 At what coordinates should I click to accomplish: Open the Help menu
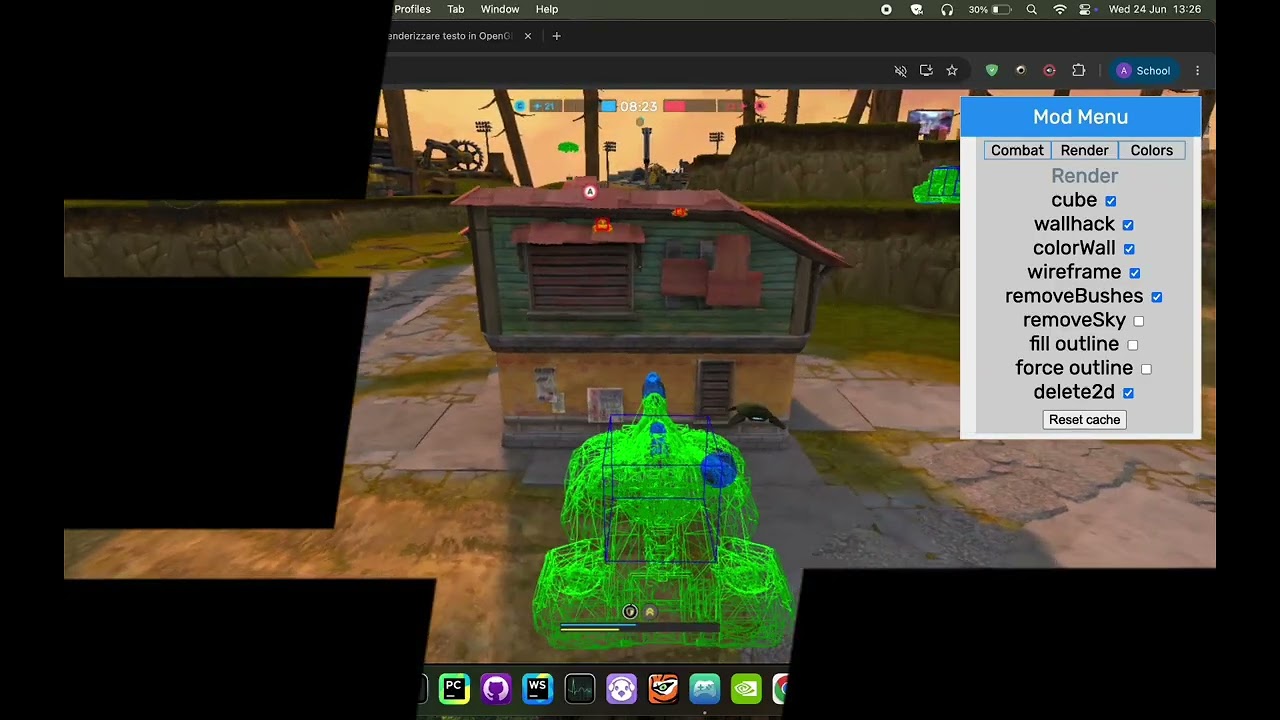point(547,9)
